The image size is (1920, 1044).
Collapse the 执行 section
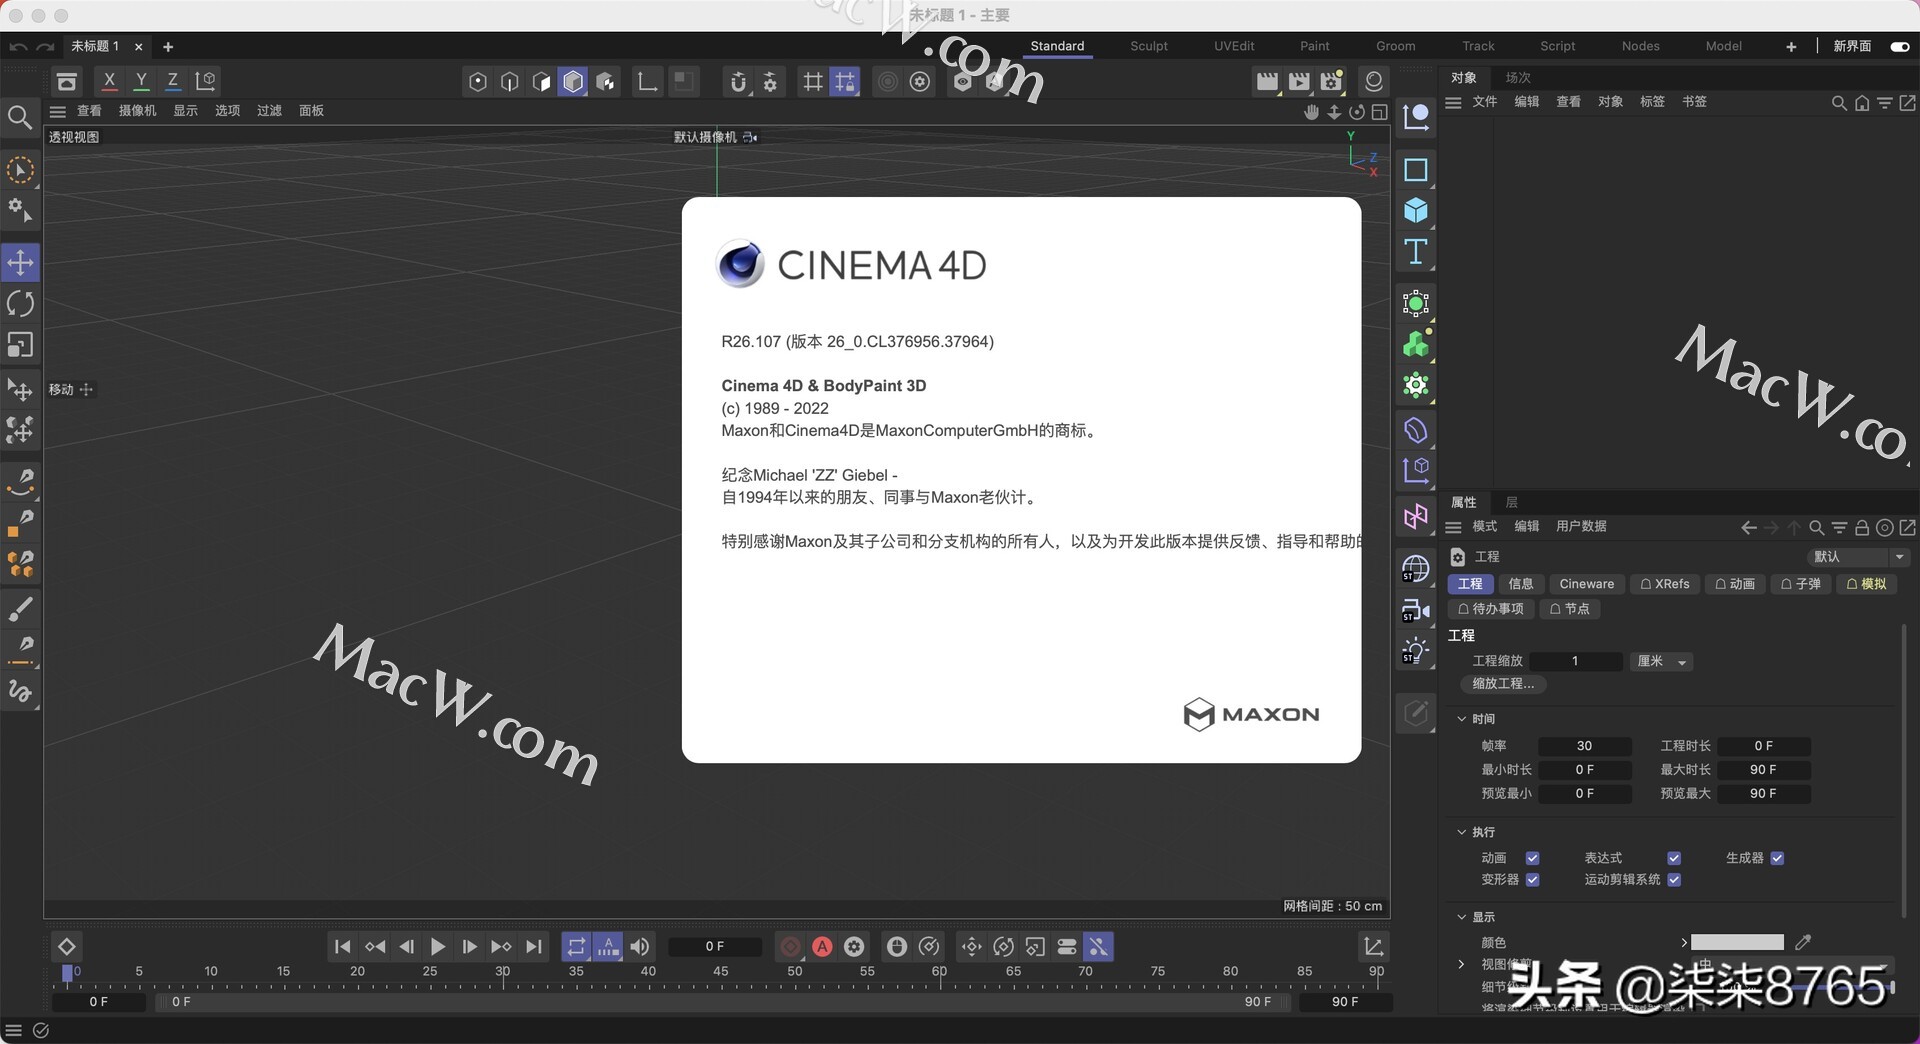pos(1461,832)
